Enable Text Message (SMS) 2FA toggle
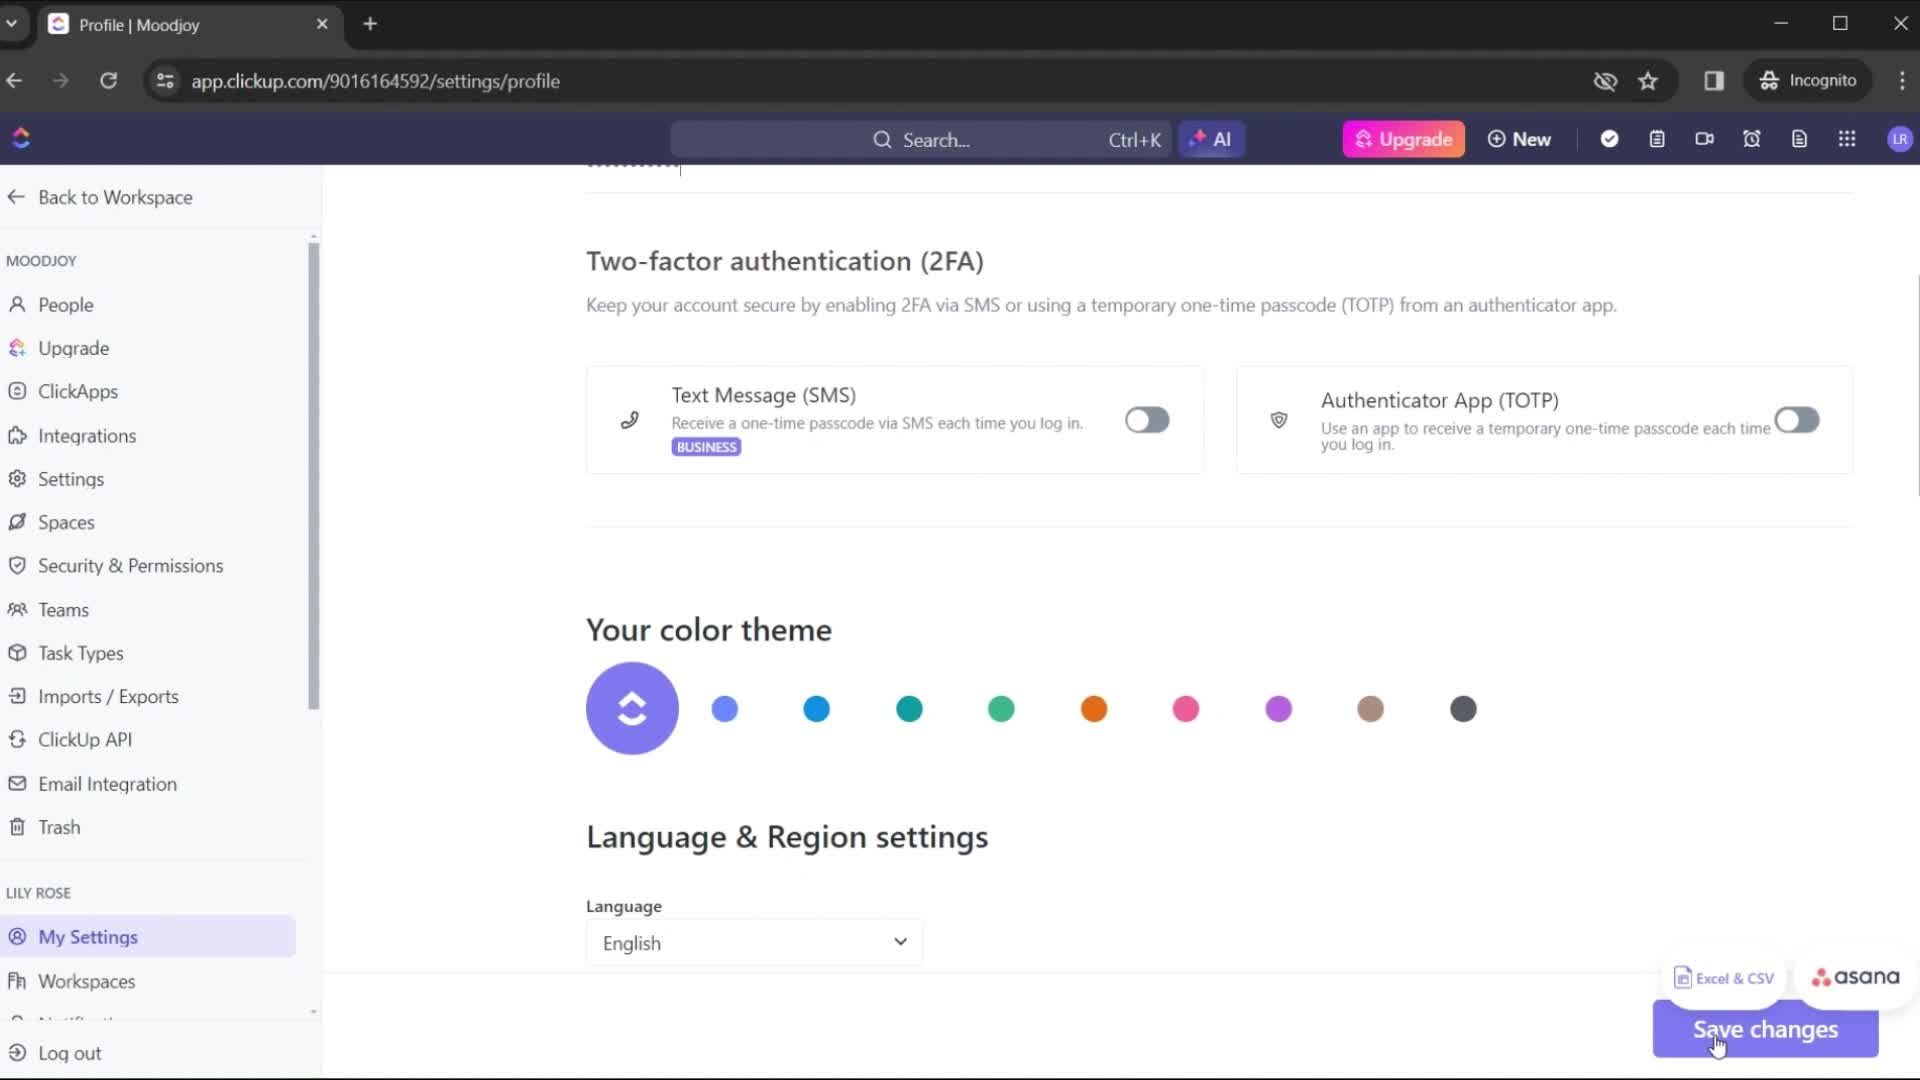 (1146, 420)
